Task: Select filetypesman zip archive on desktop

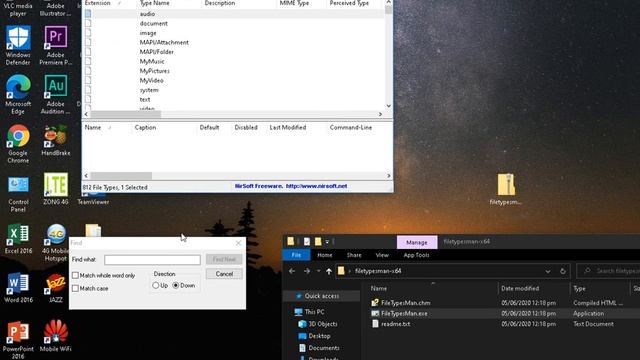Action: click(x=506, y=189)
